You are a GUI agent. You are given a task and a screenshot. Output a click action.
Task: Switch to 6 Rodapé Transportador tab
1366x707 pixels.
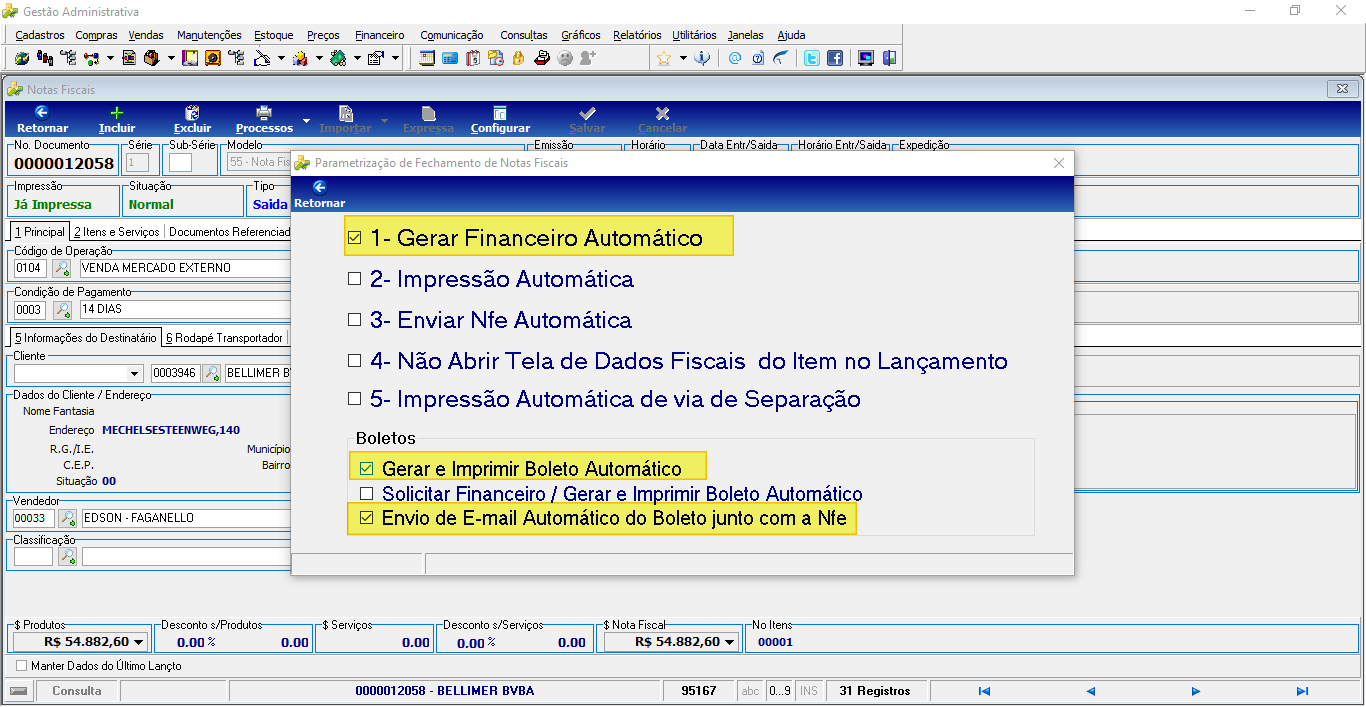[225, 338]
